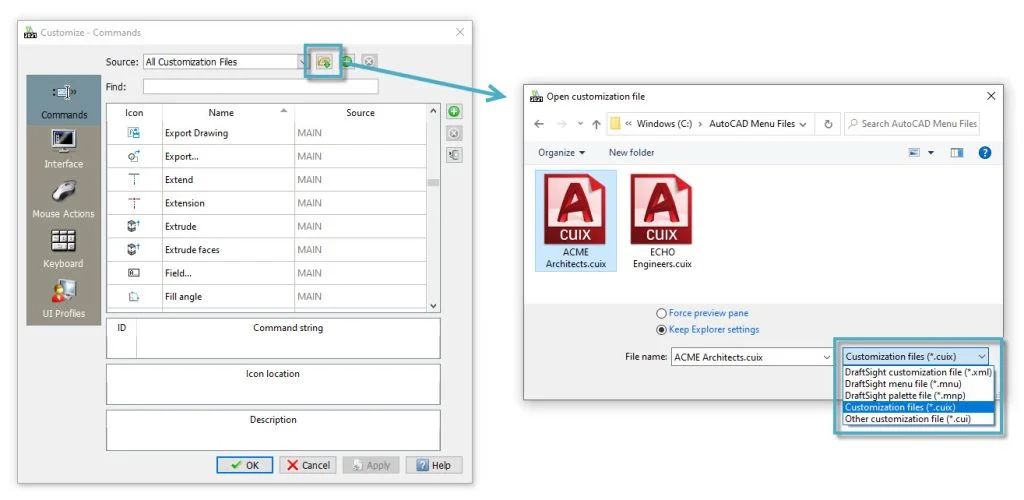Select the Force preview pane radio button
The height and width of the screenshot is (500, 1024).
point(661,313)
